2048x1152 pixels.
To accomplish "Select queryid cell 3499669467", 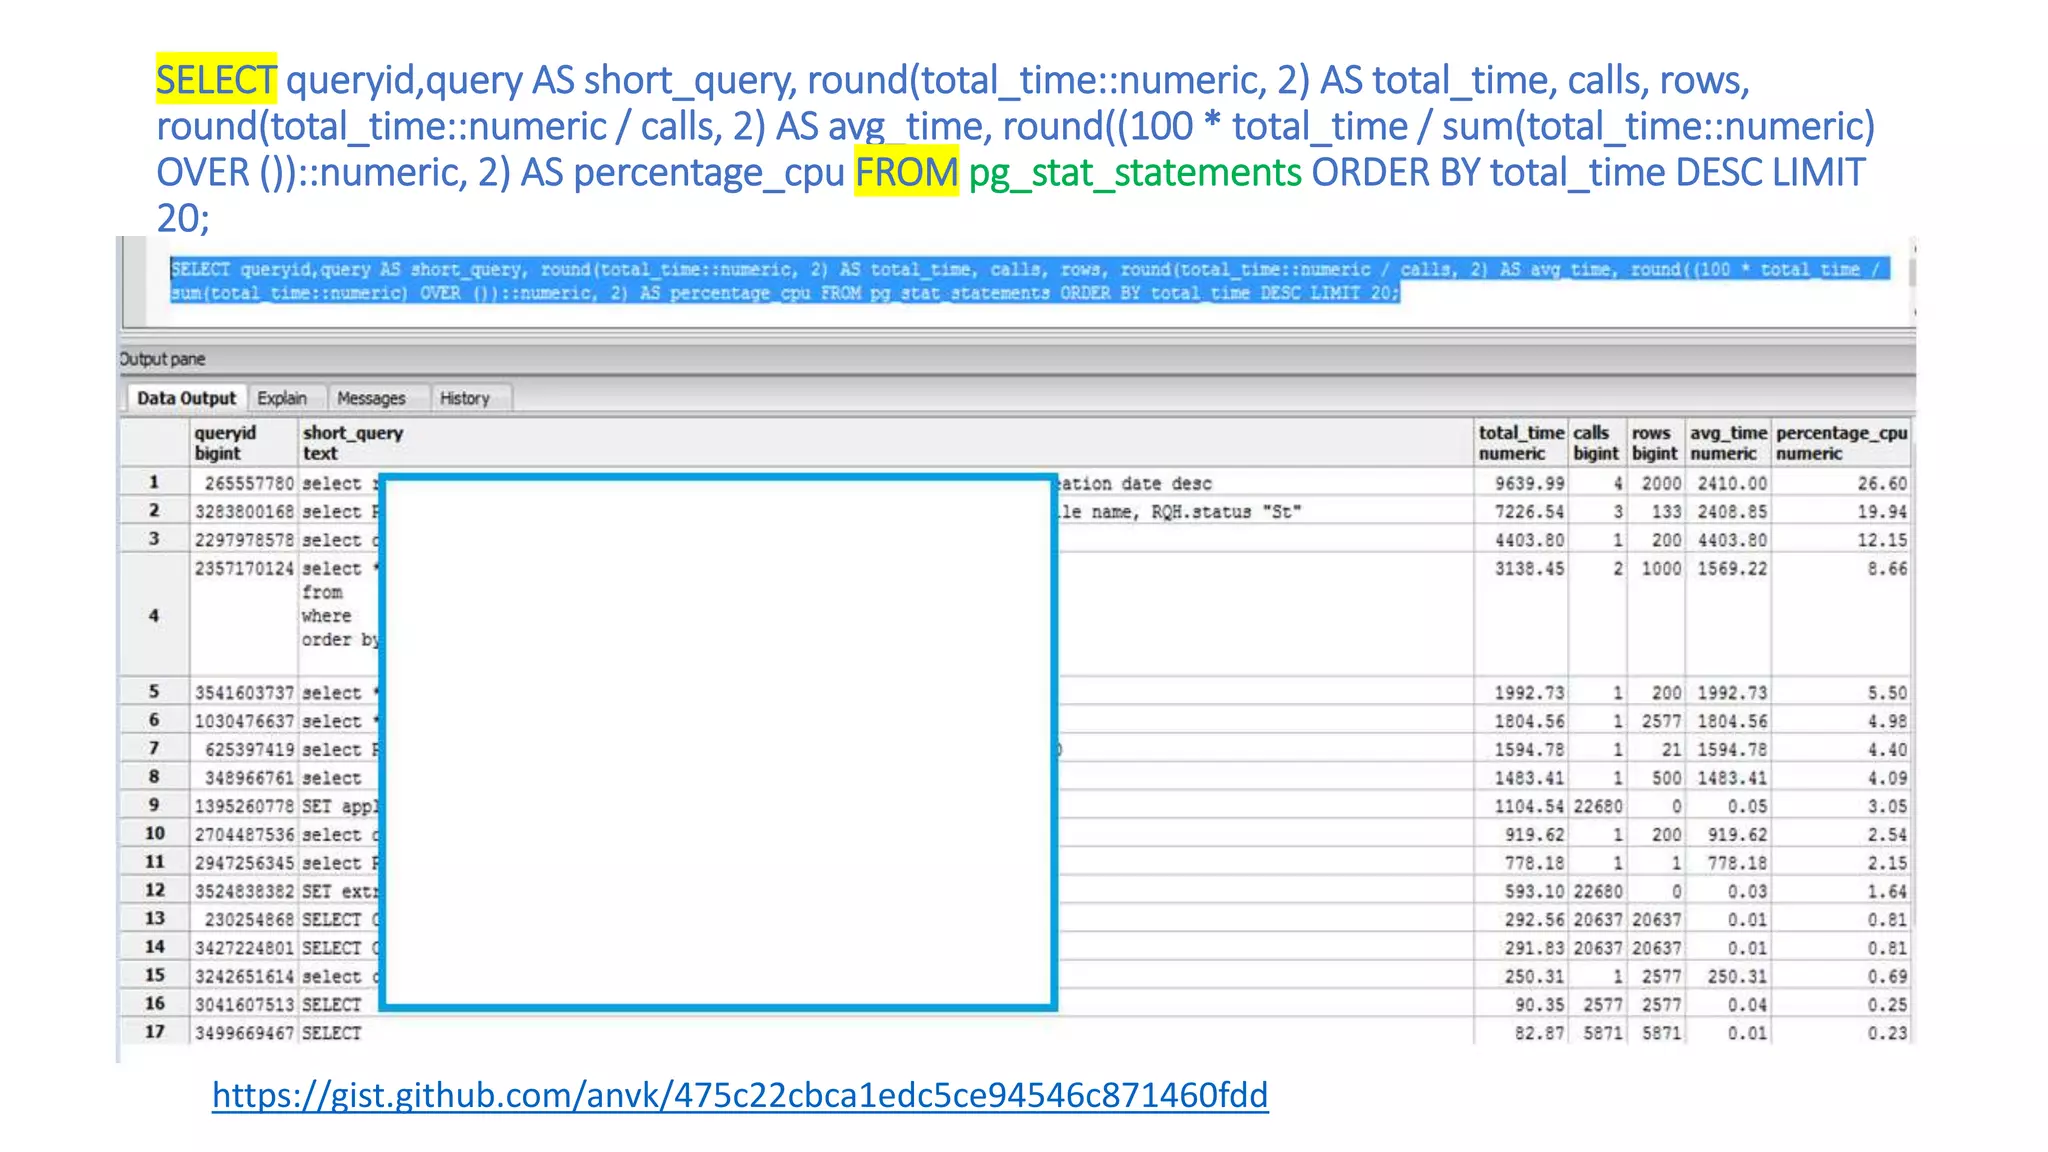I will point(244,1032).
